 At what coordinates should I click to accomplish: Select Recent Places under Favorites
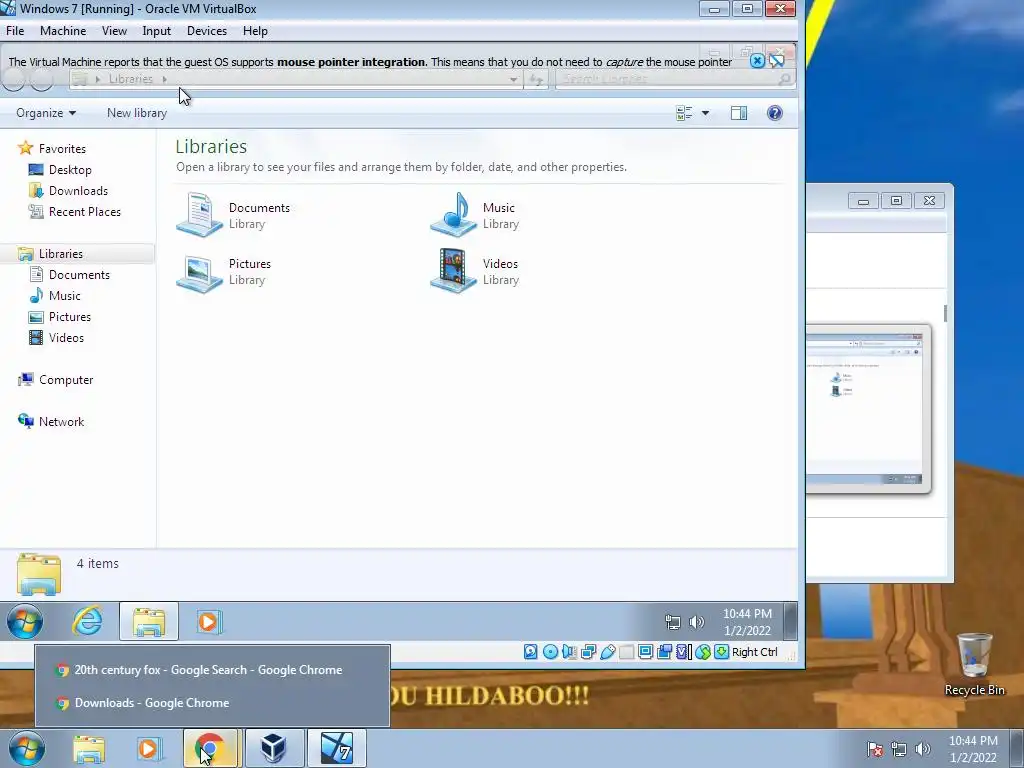[x=75, y=212]
